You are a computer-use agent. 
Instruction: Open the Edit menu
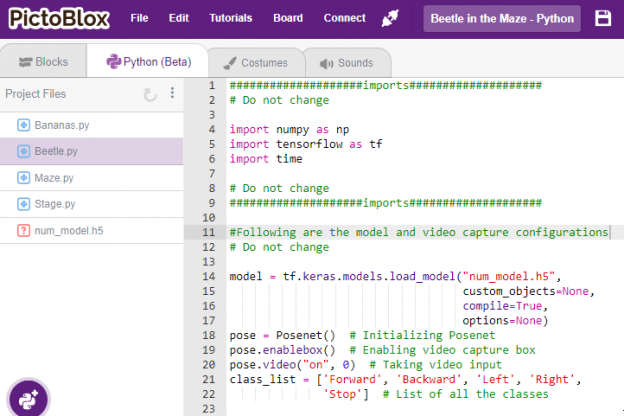(179, 18)
